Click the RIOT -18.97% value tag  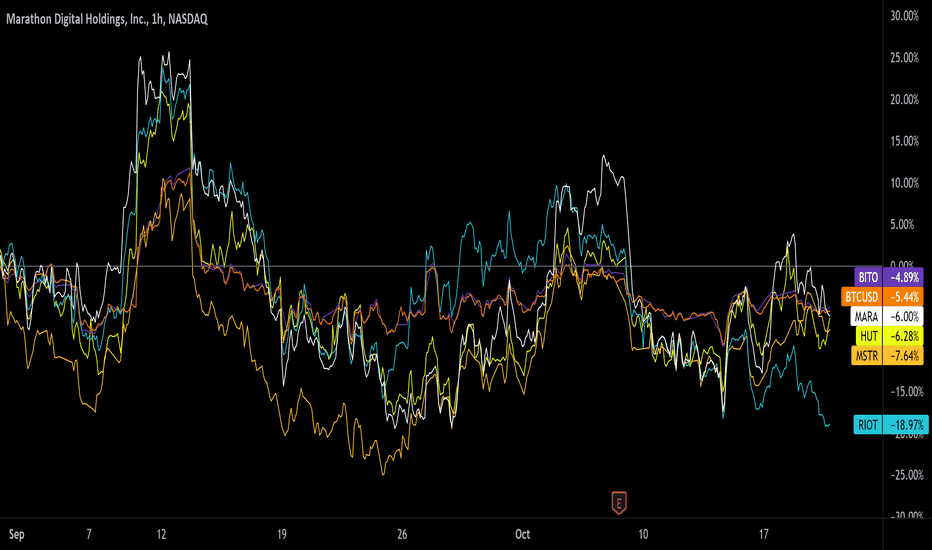coord(906,425)
